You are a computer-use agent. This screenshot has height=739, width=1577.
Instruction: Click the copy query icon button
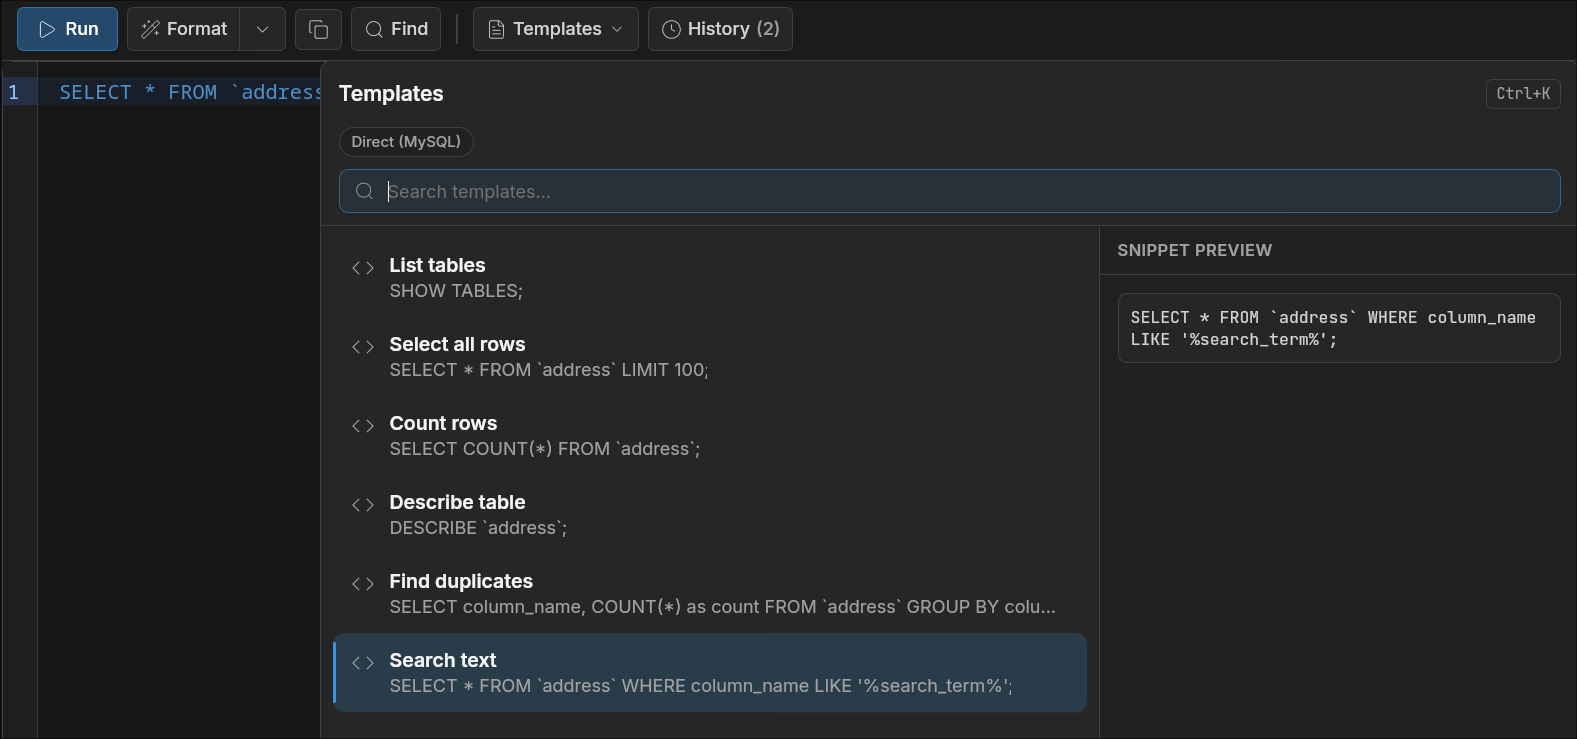(x=318, y=29)
